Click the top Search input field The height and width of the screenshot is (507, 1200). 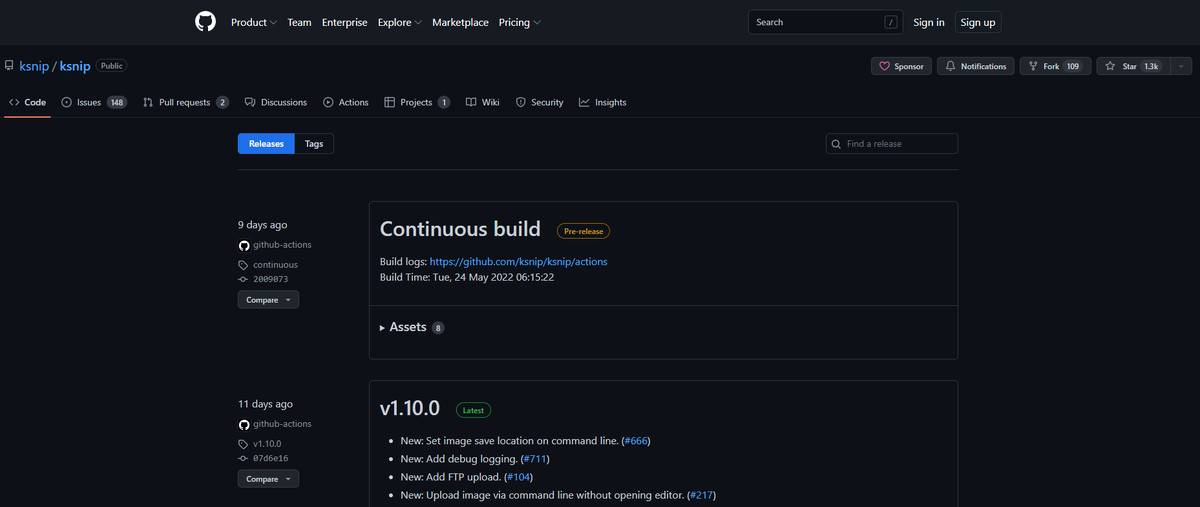pyautogui.click(x=826, y=22)
